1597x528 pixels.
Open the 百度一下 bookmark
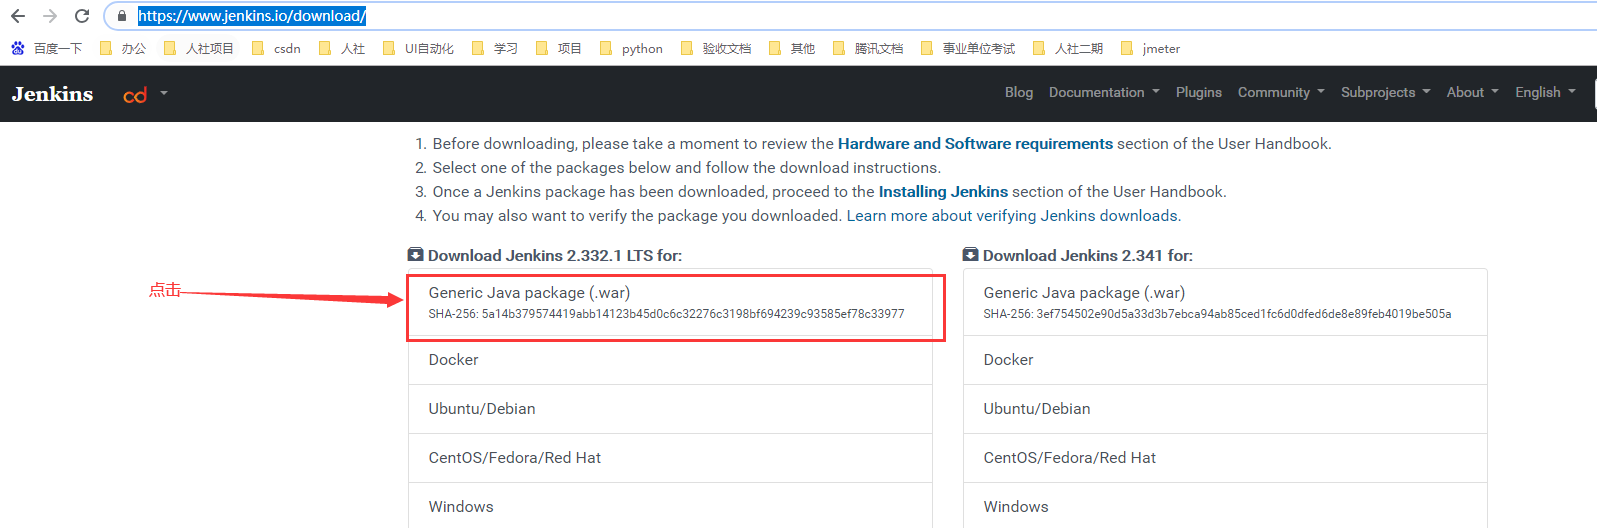[x=46, y=48]
